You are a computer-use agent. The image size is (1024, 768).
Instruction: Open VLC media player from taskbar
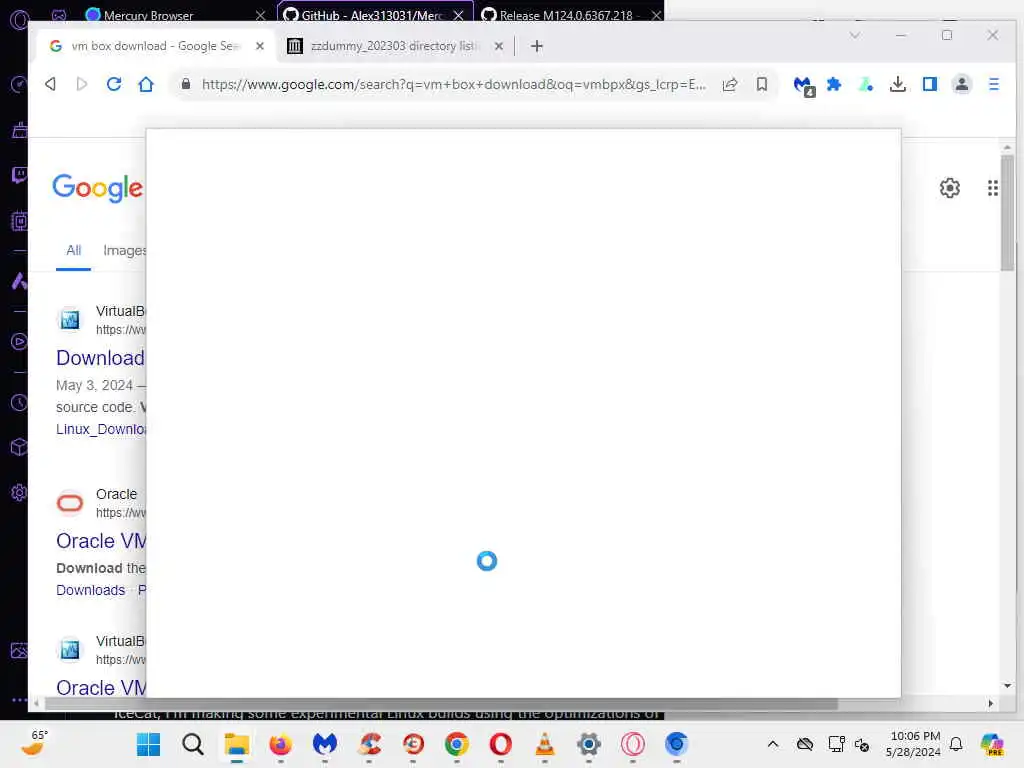click(545, 744)
